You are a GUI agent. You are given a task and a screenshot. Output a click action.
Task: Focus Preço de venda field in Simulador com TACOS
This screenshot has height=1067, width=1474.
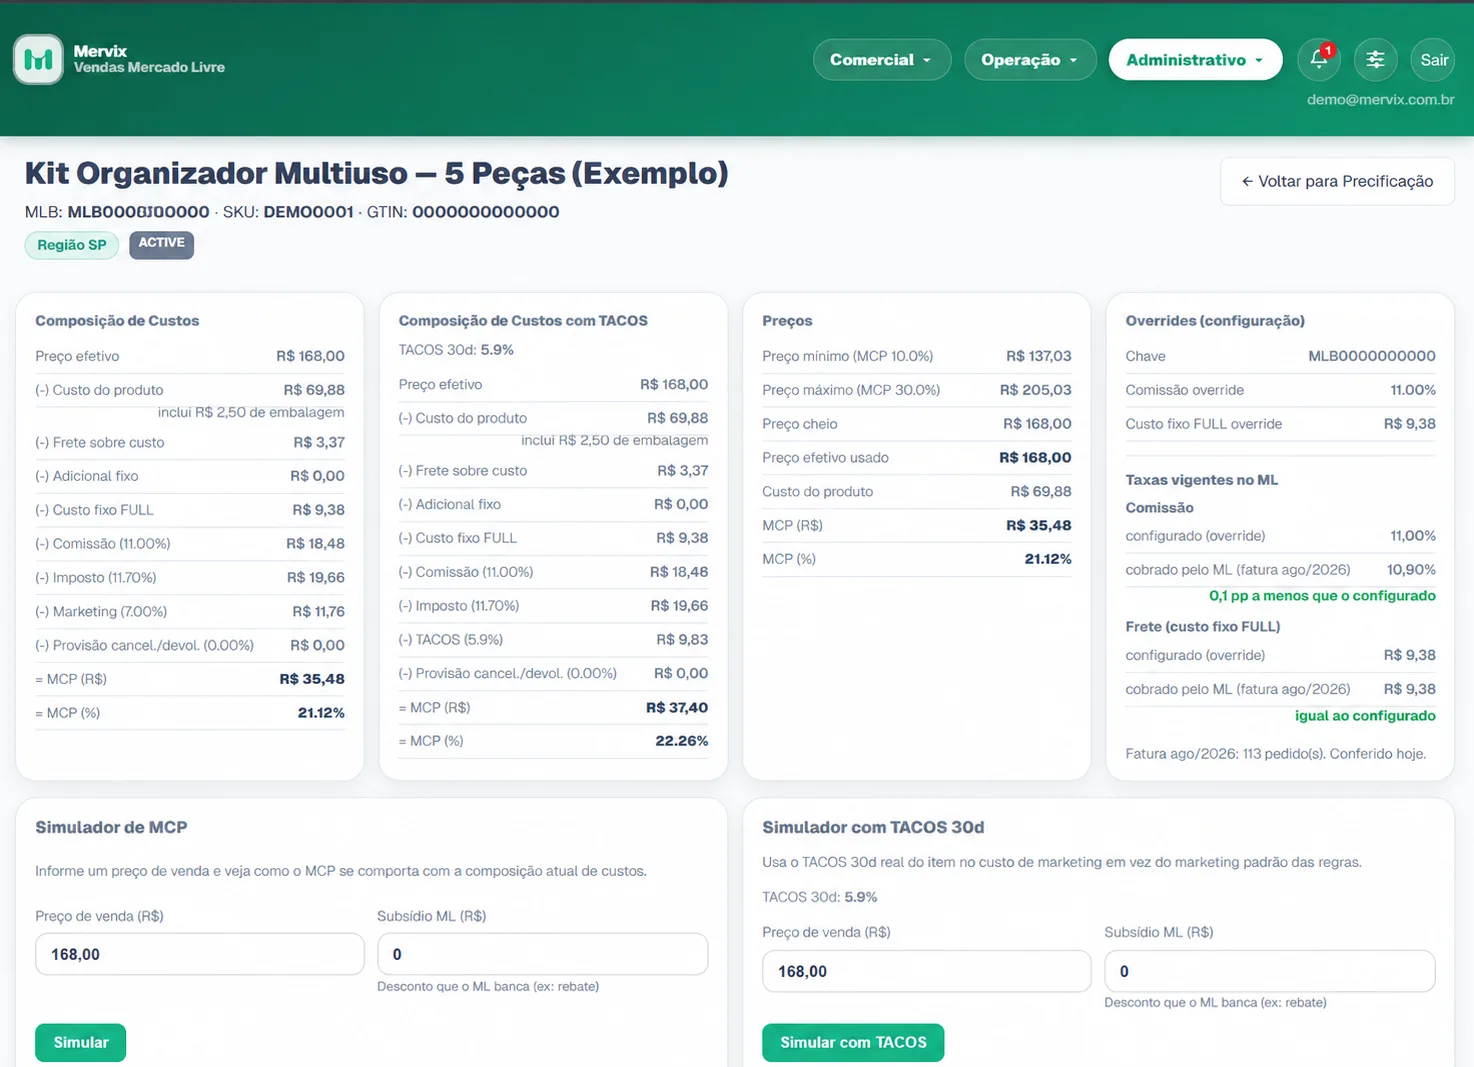tap(926, 971)
